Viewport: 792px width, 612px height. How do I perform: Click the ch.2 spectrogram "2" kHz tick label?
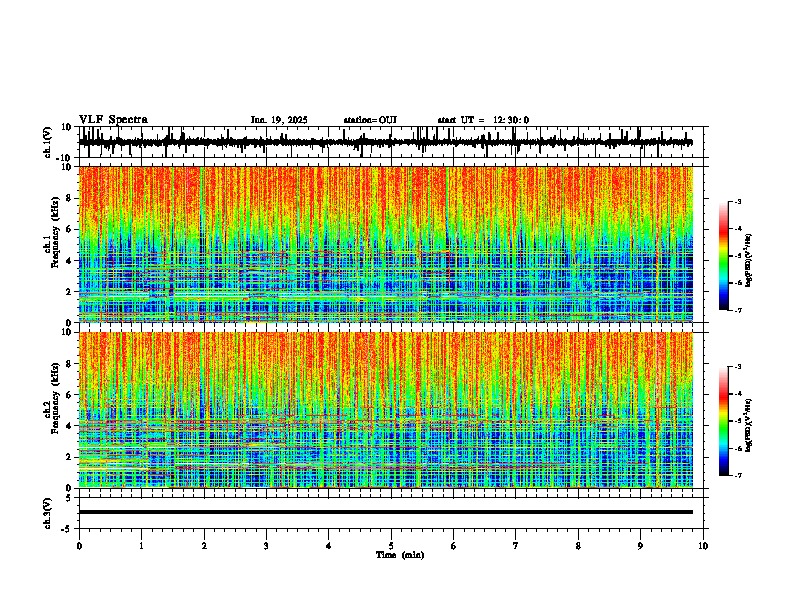[x=70, y=457]
